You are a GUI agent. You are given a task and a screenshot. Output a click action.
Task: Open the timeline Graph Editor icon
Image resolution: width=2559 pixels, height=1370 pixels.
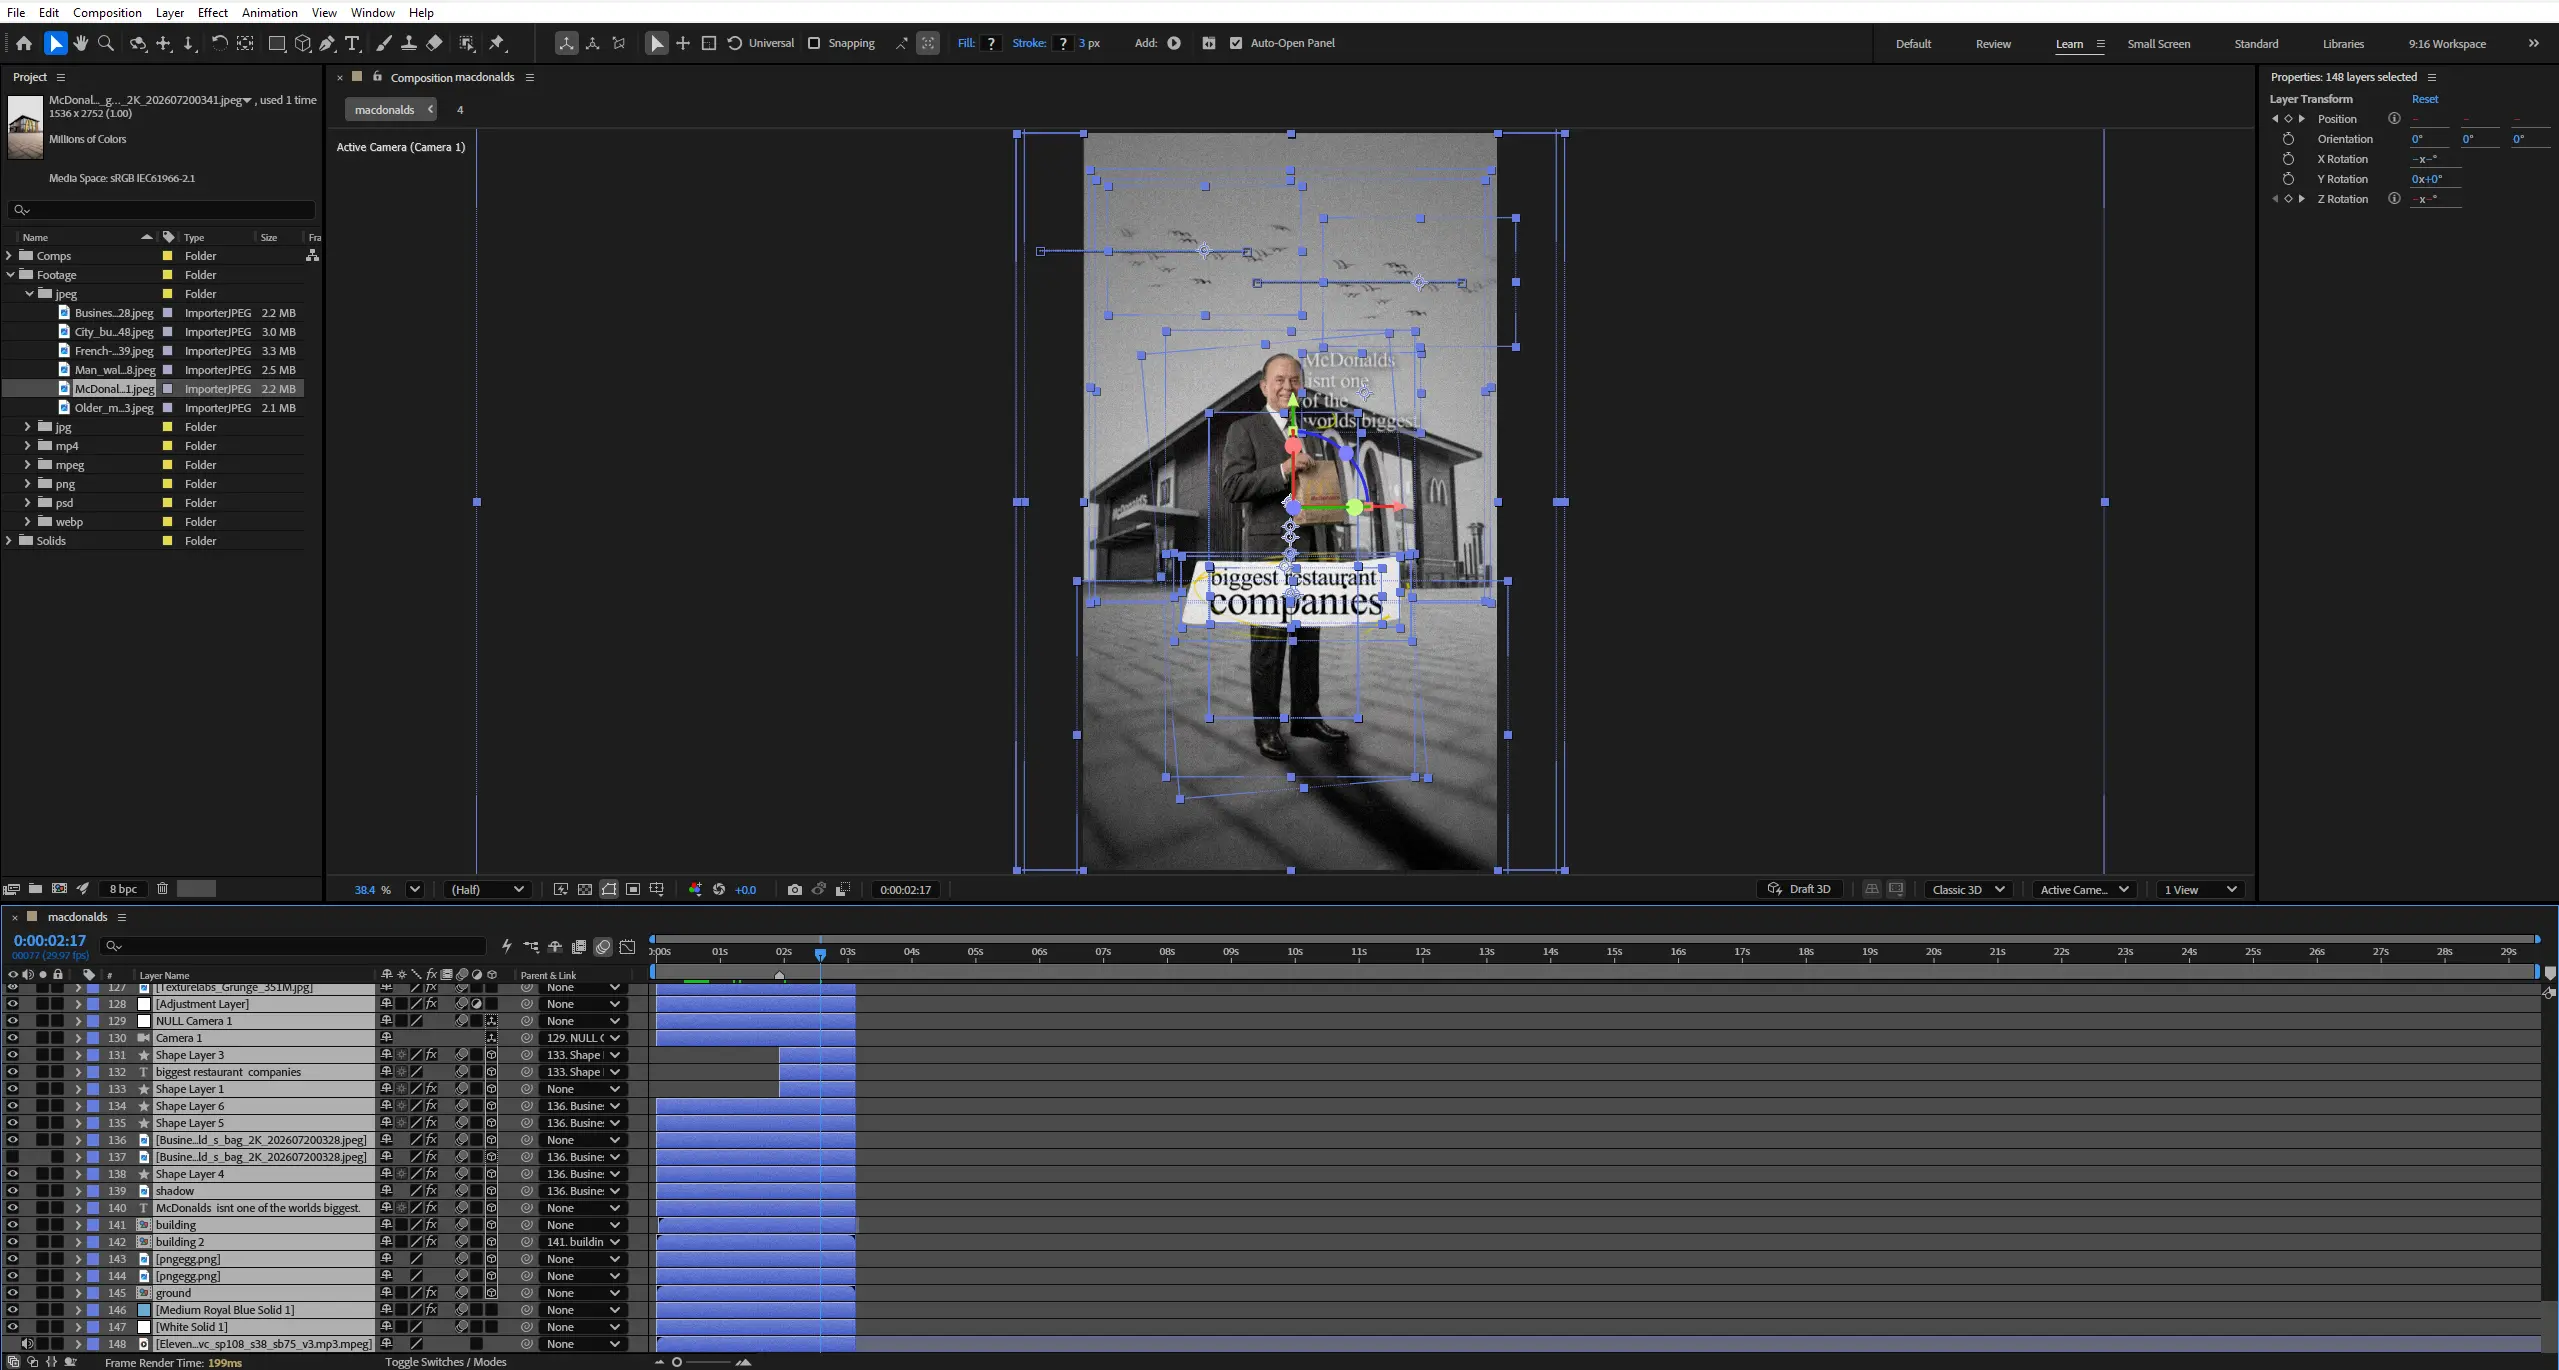pos(628,946)
